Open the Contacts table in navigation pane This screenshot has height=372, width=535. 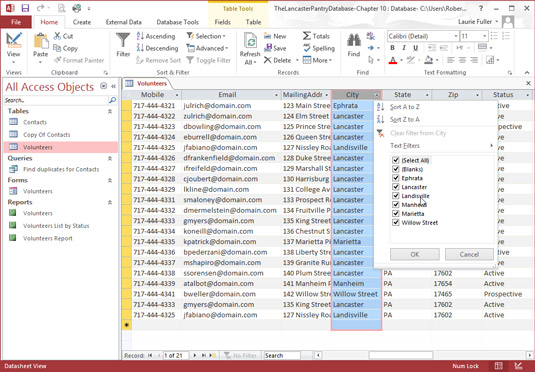(35, 122)
